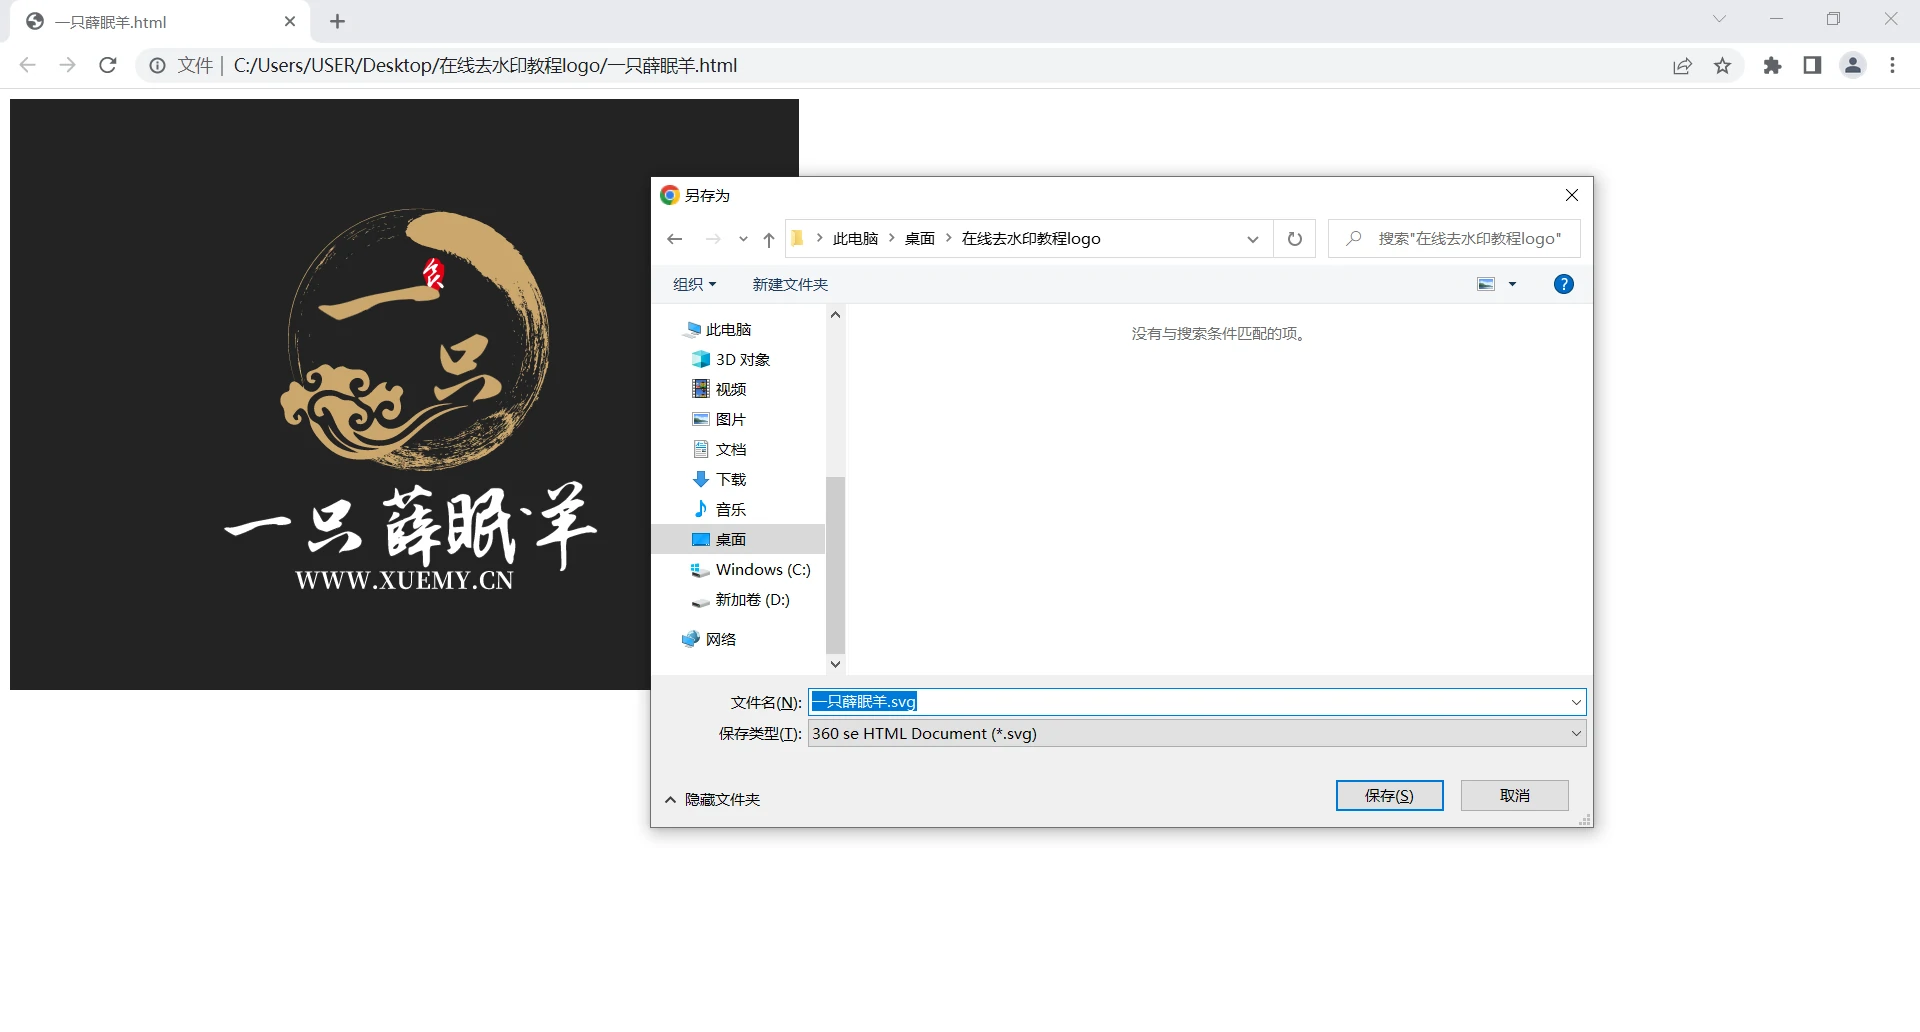1920x1032 pixels.
Task: Click 桌面 in the breadcrumb path
Action: click(920, 238)
